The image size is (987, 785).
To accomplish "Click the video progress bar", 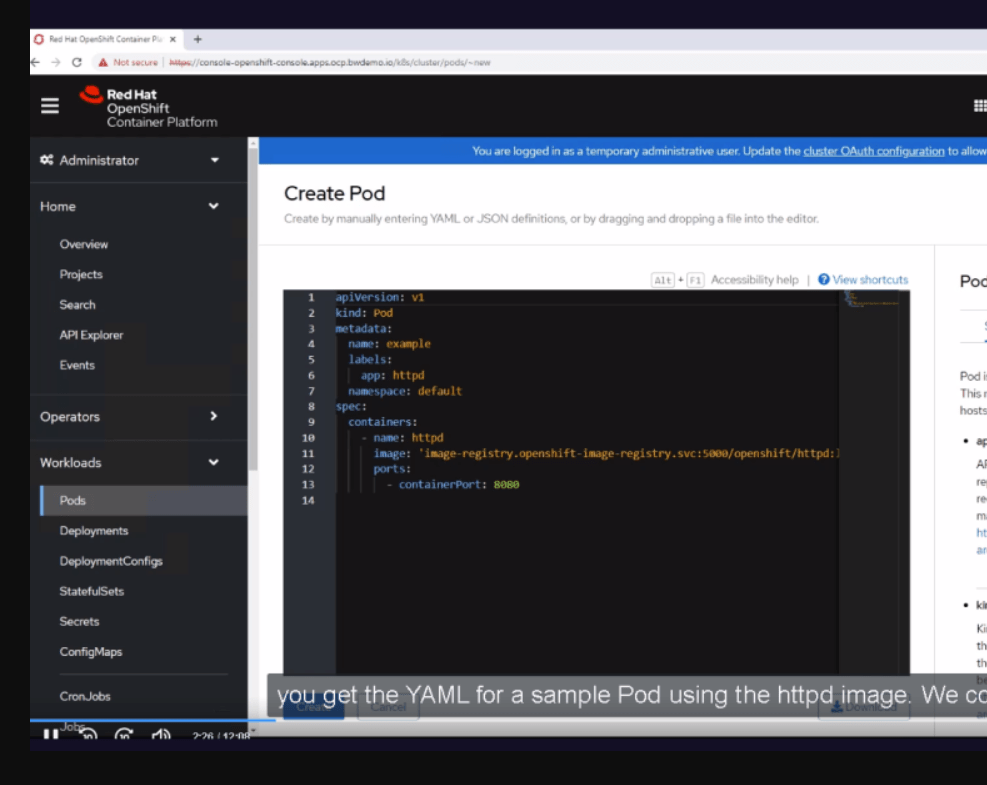I will coord(151,720).
